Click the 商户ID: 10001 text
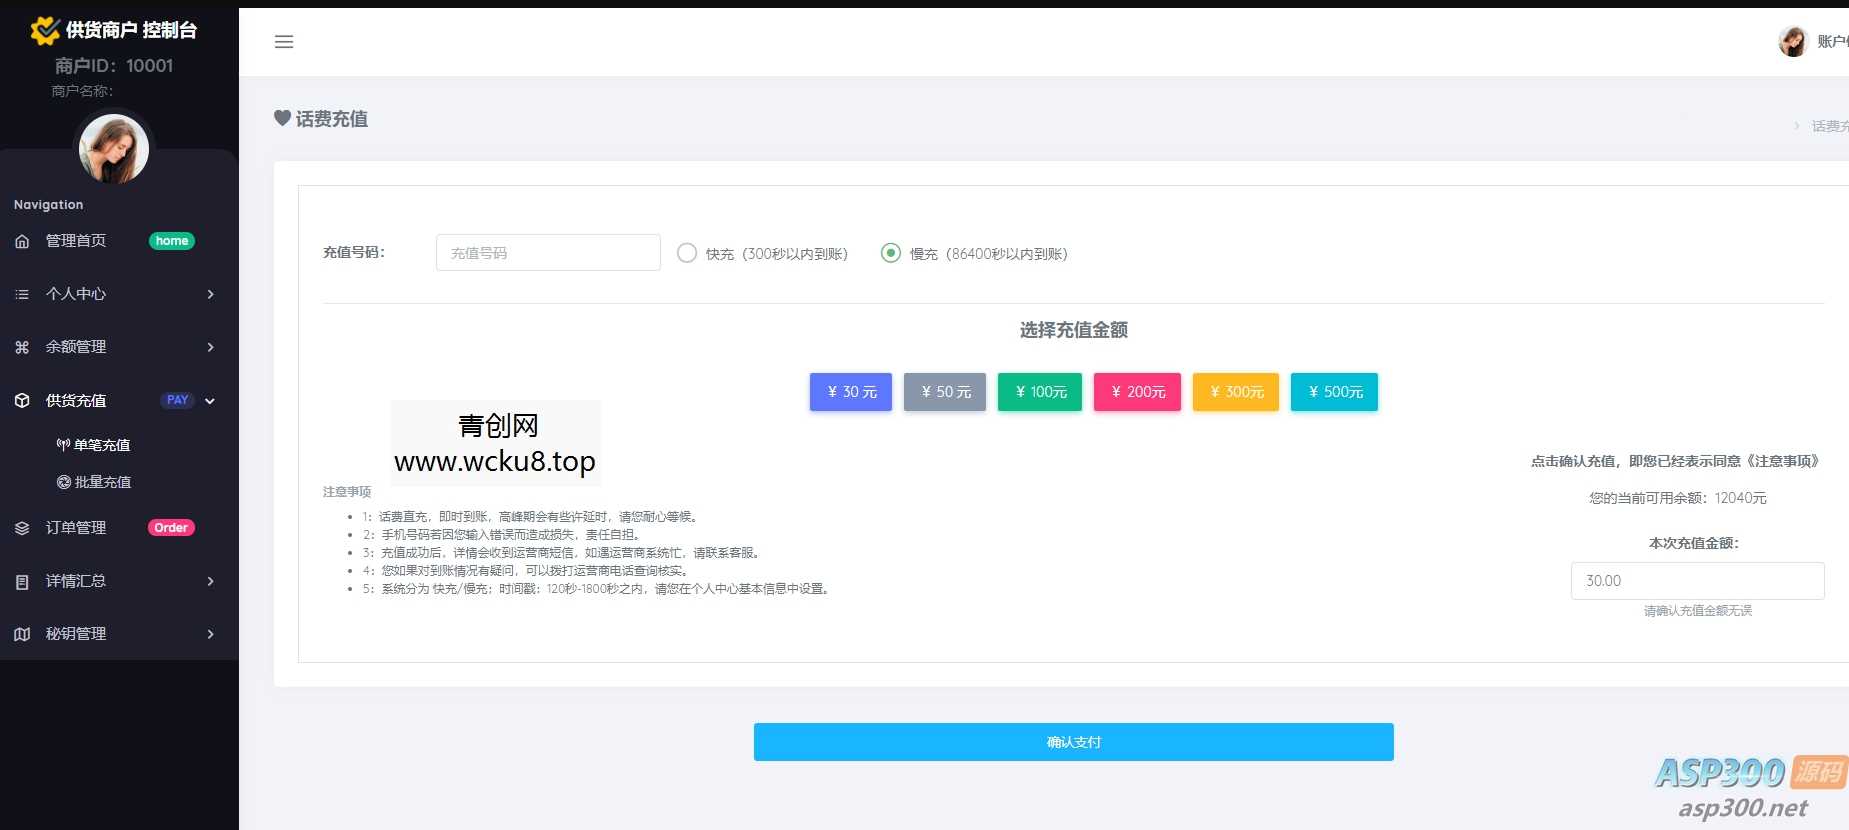Viewport: 1849px width, 830px height. point(114,66)
